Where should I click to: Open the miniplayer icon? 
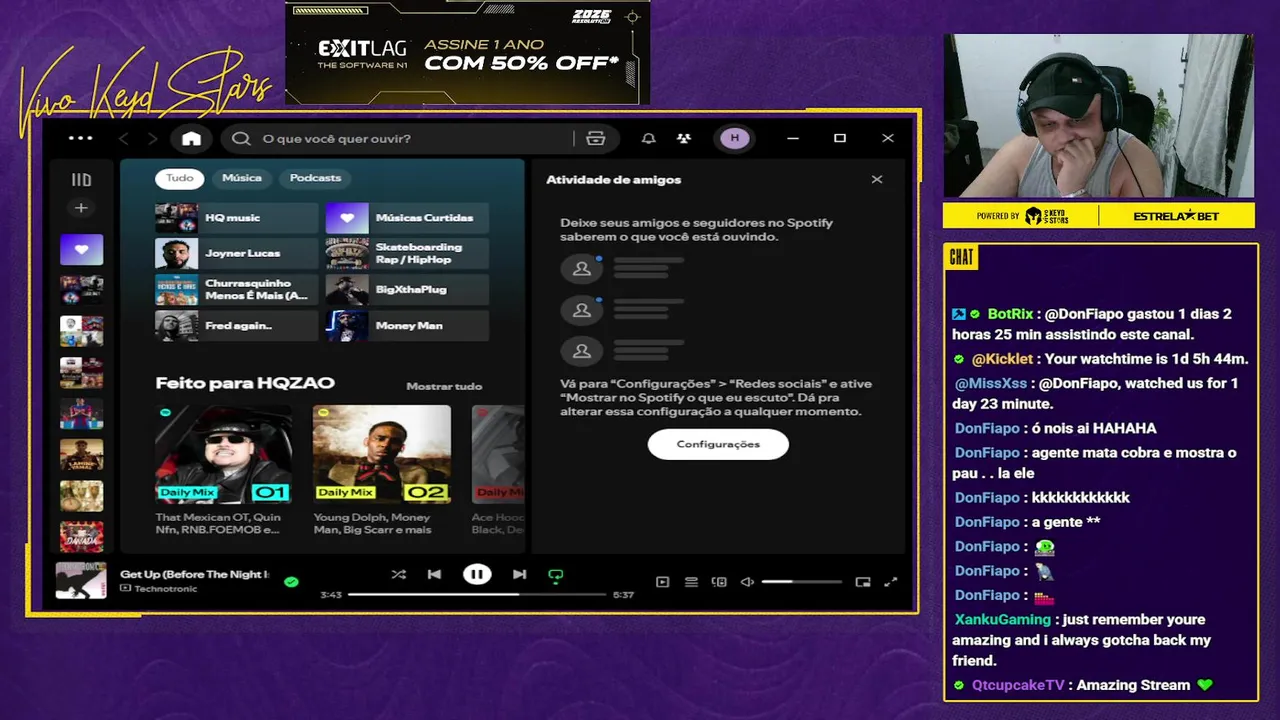click(863, 582)
